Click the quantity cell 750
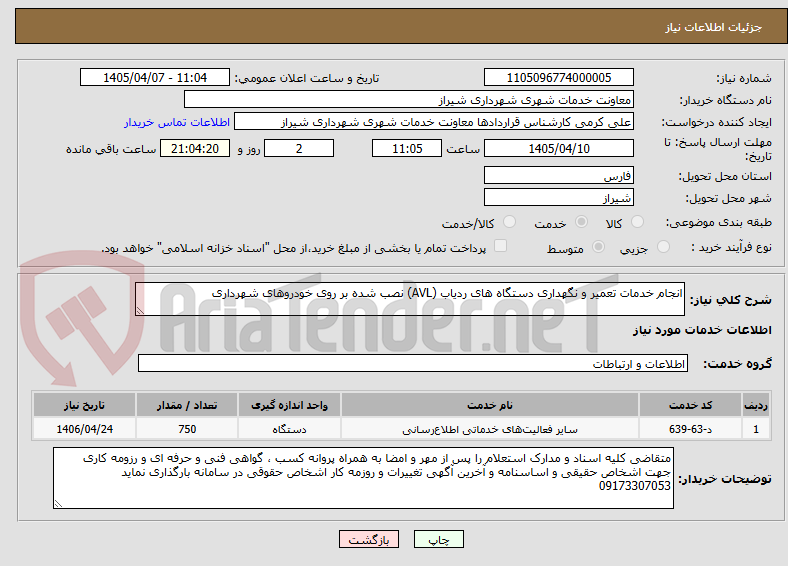 tap(187, 429)
